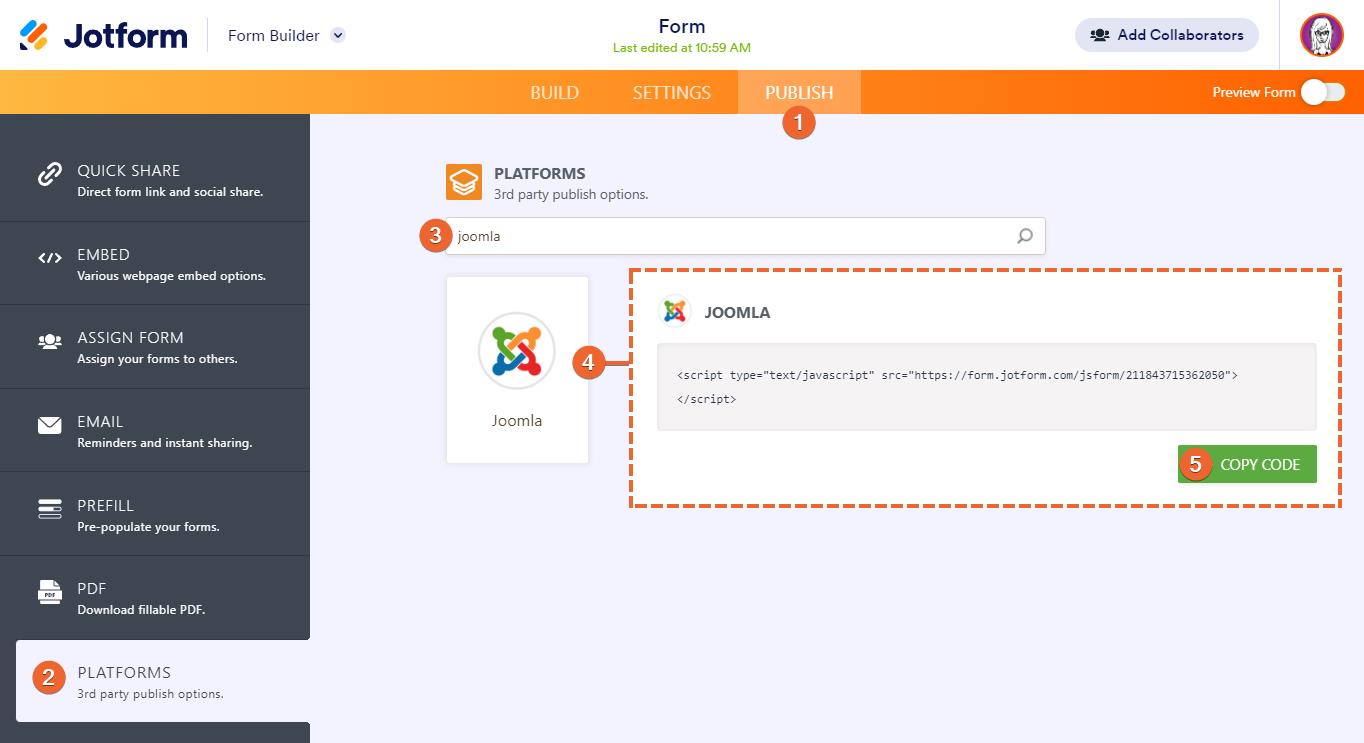Click the Form Builder label

[274, 35]
